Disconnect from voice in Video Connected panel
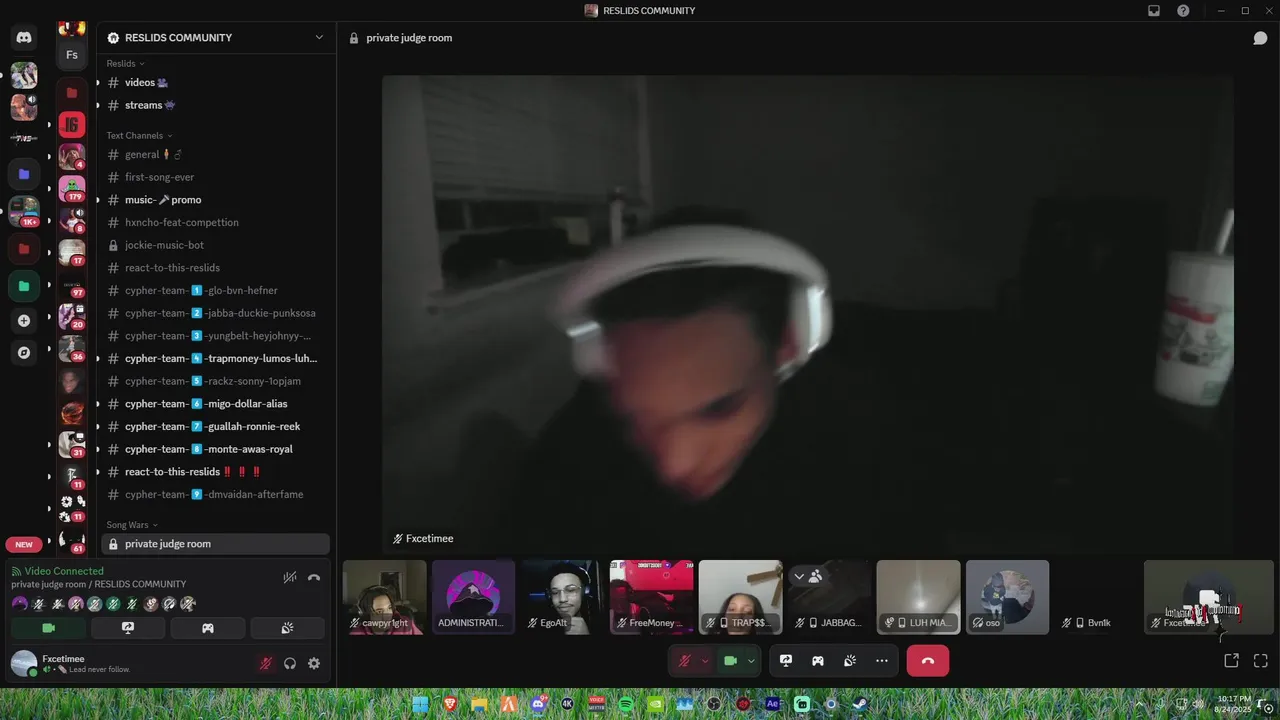The image size is (1280, 720). pyautogui.click(x=314, y=577)
